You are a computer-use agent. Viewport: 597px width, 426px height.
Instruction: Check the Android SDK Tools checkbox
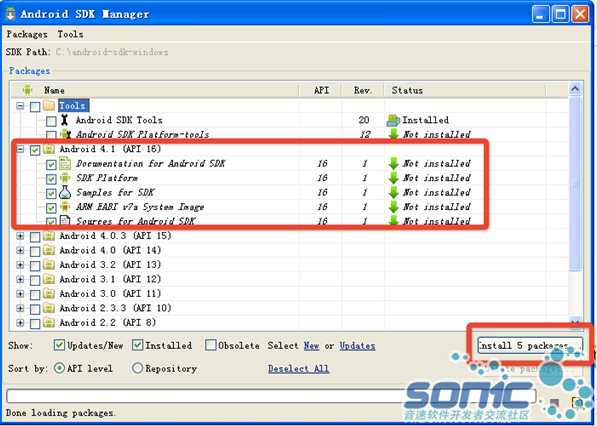(51, 121)
